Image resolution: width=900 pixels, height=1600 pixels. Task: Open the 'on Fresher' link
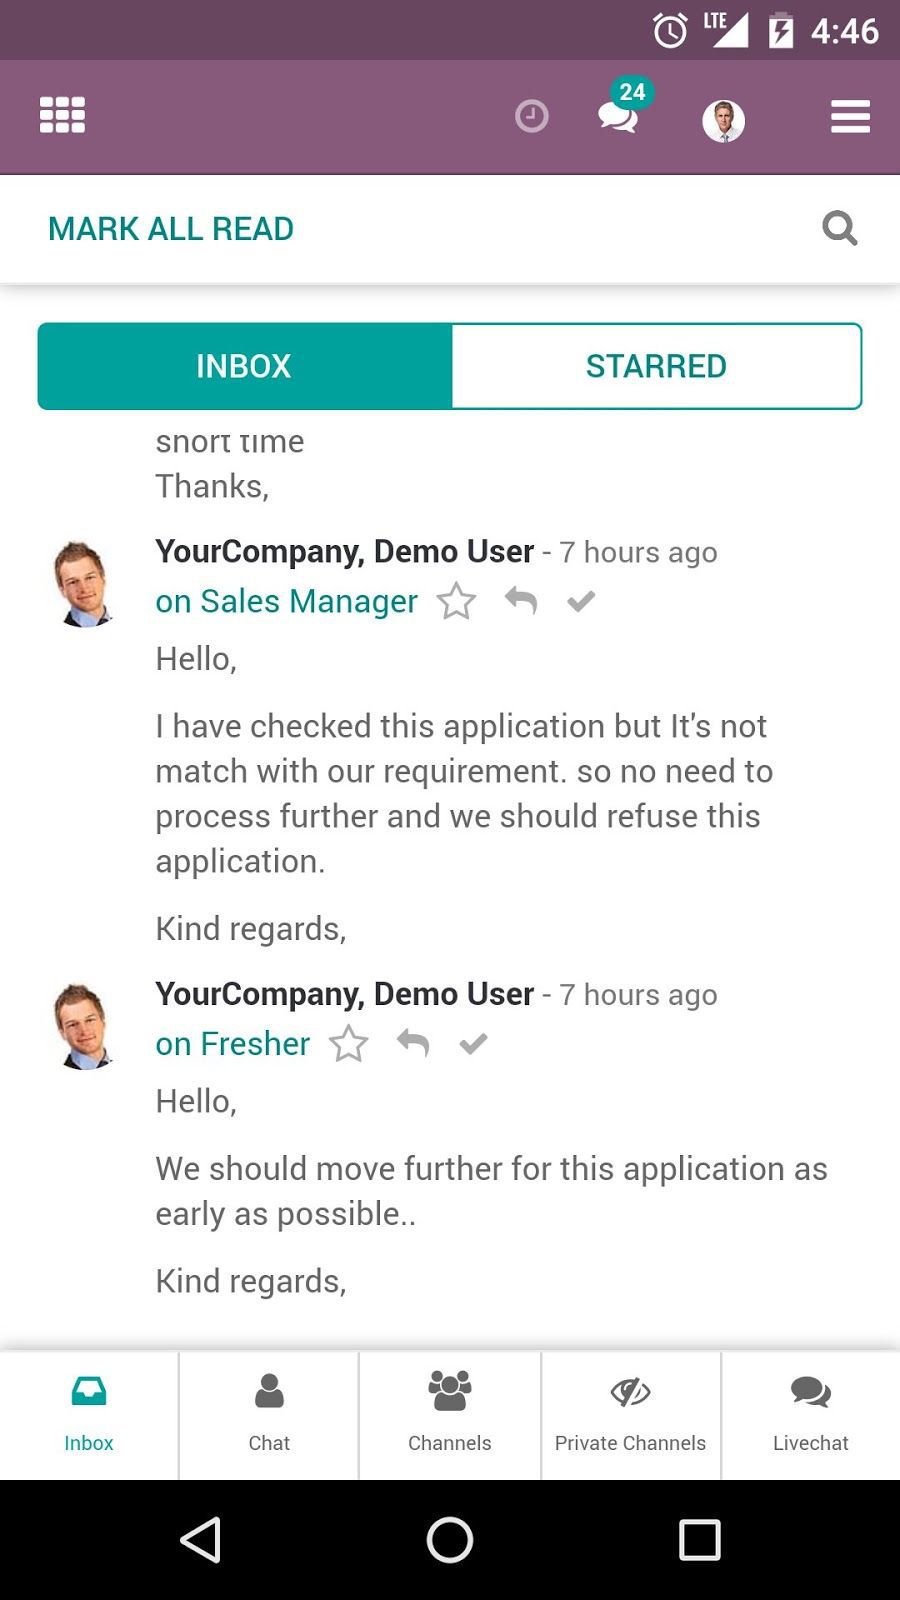click(232, 1044)
